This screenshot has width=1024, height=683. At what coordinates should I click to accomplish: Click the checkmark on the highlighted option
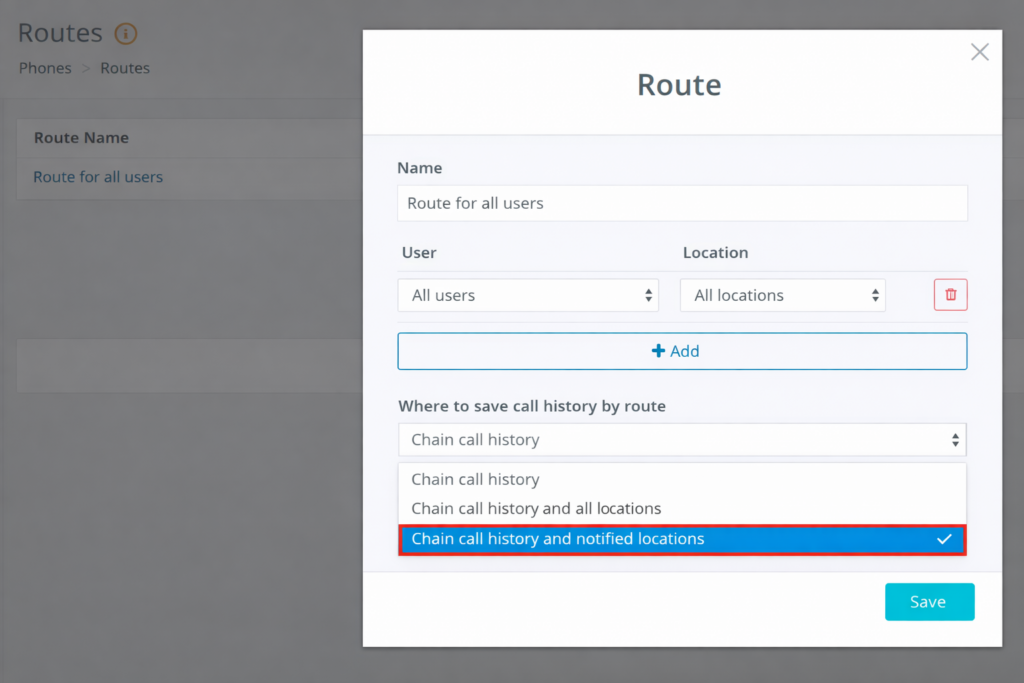point(943,539)
